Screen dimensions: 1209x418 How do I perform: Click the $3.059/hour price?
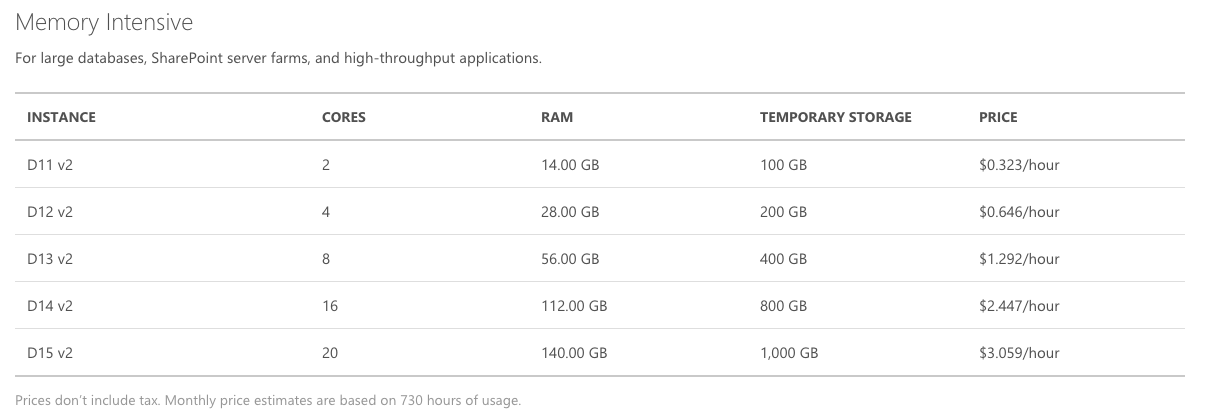click(1018, 353)
